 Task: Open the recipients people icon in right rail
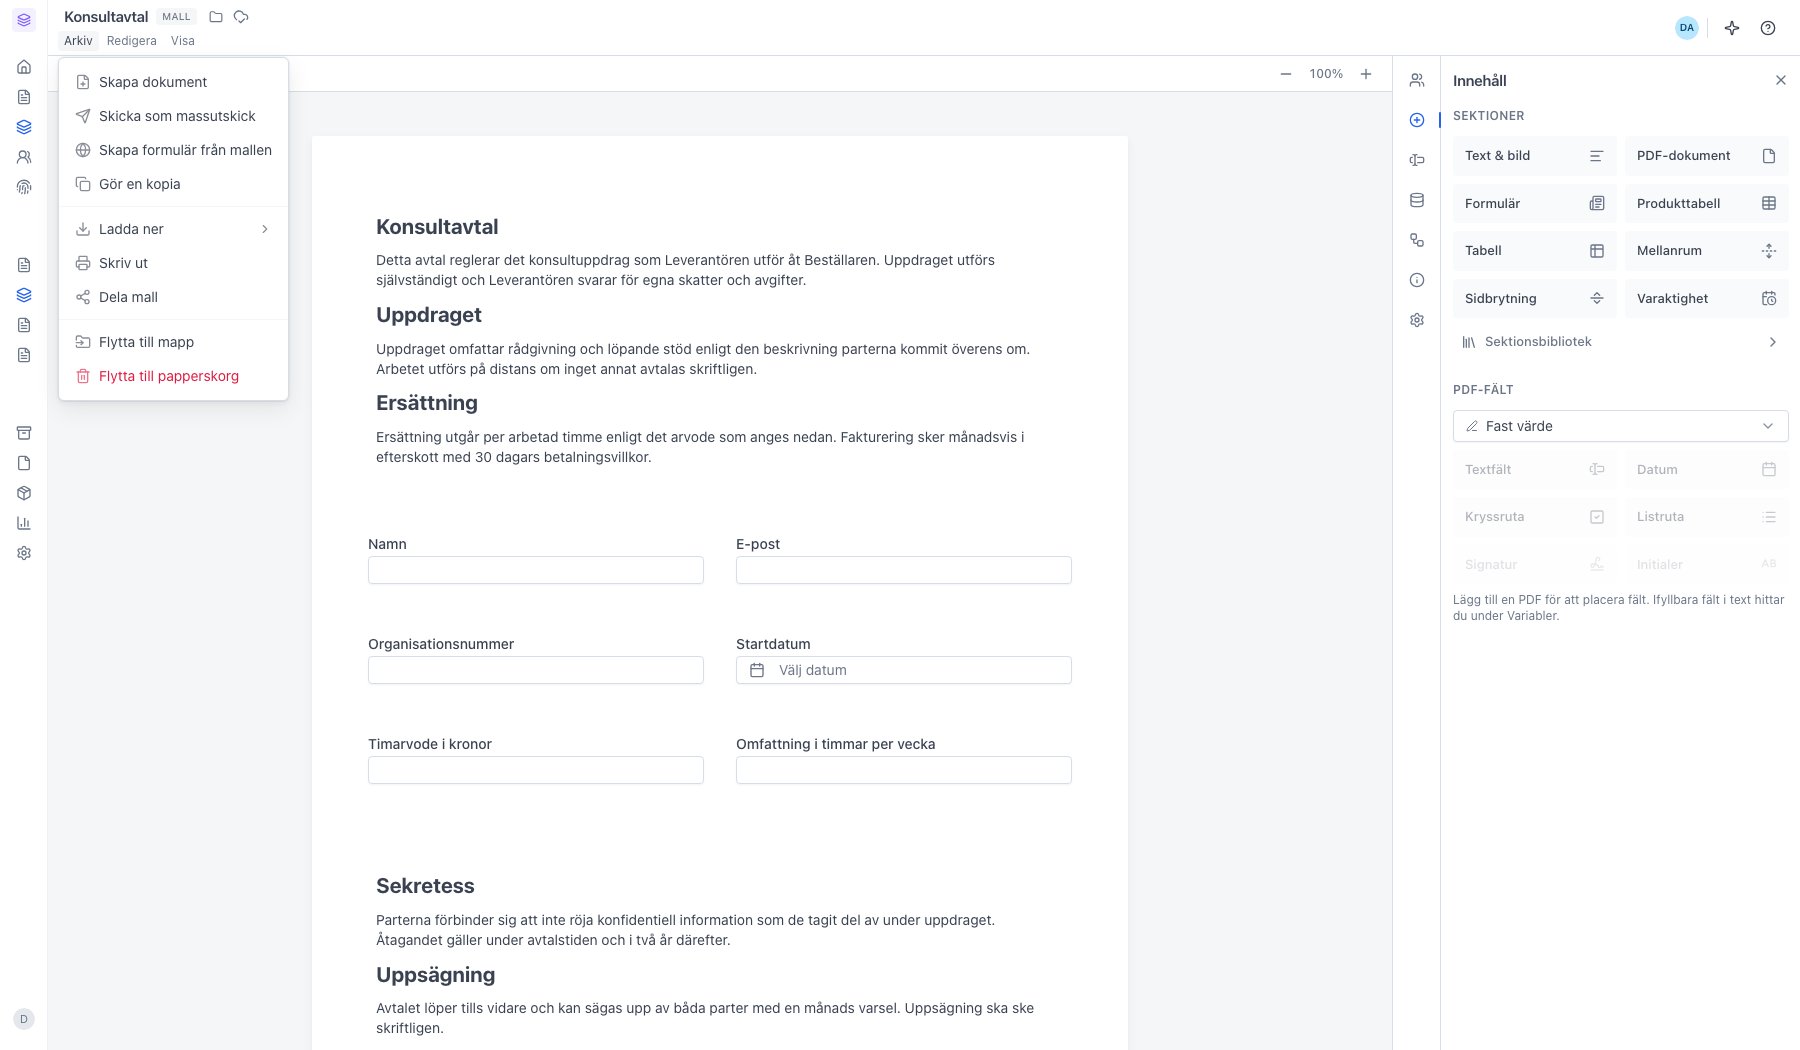click(1417, 80)
